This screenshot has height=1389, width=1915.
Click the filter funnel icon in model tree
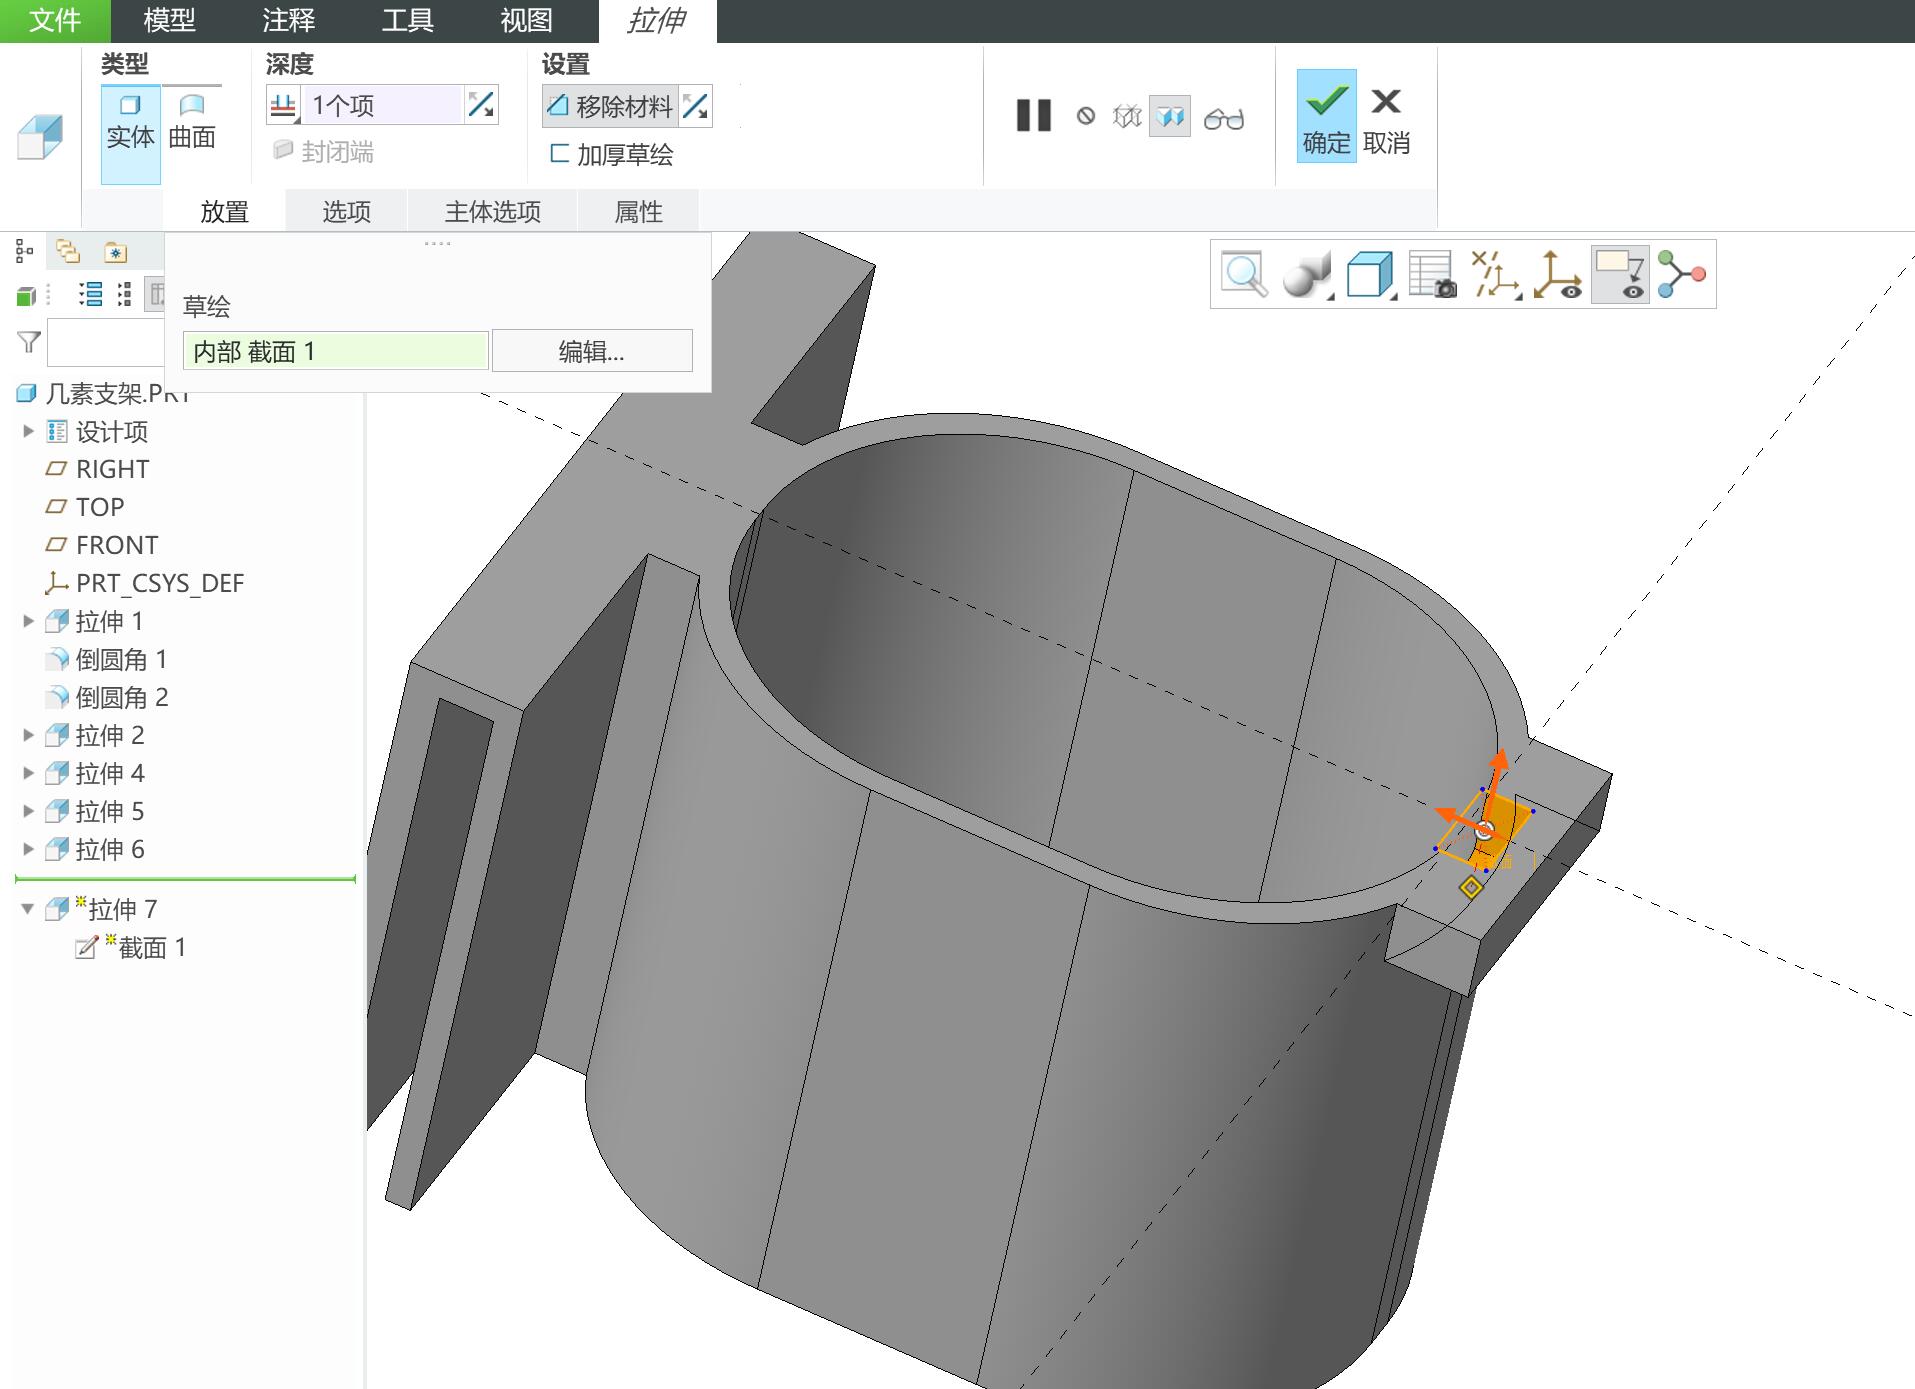click(29, 343)
